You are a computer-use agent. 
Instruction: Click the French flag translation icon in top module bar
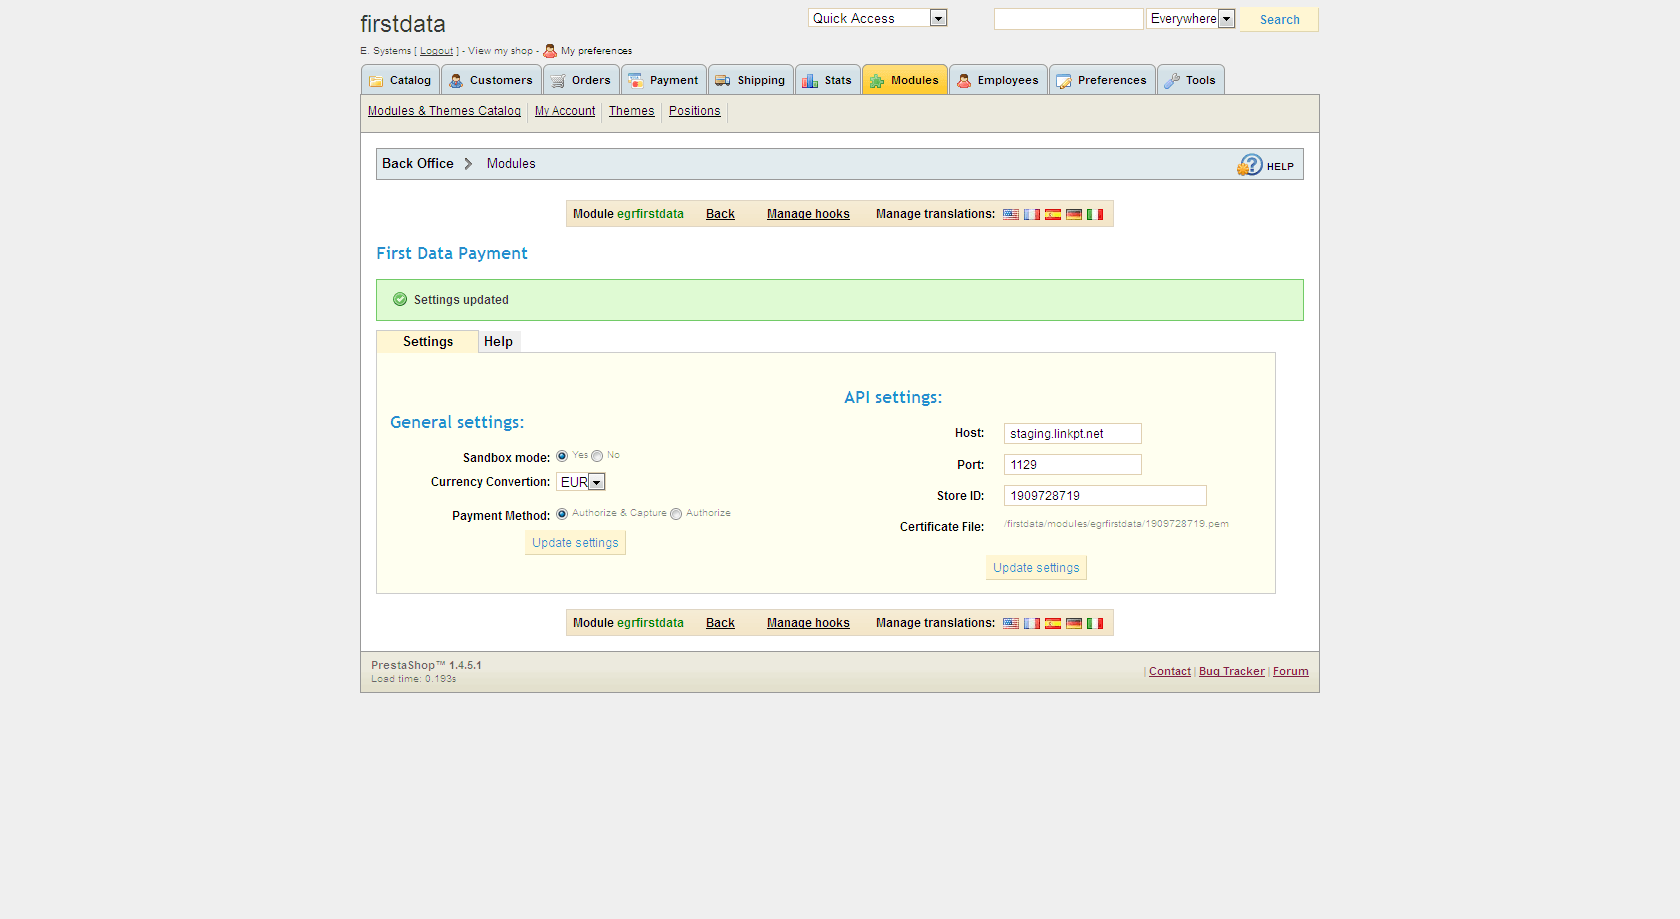click(1032, 214)
